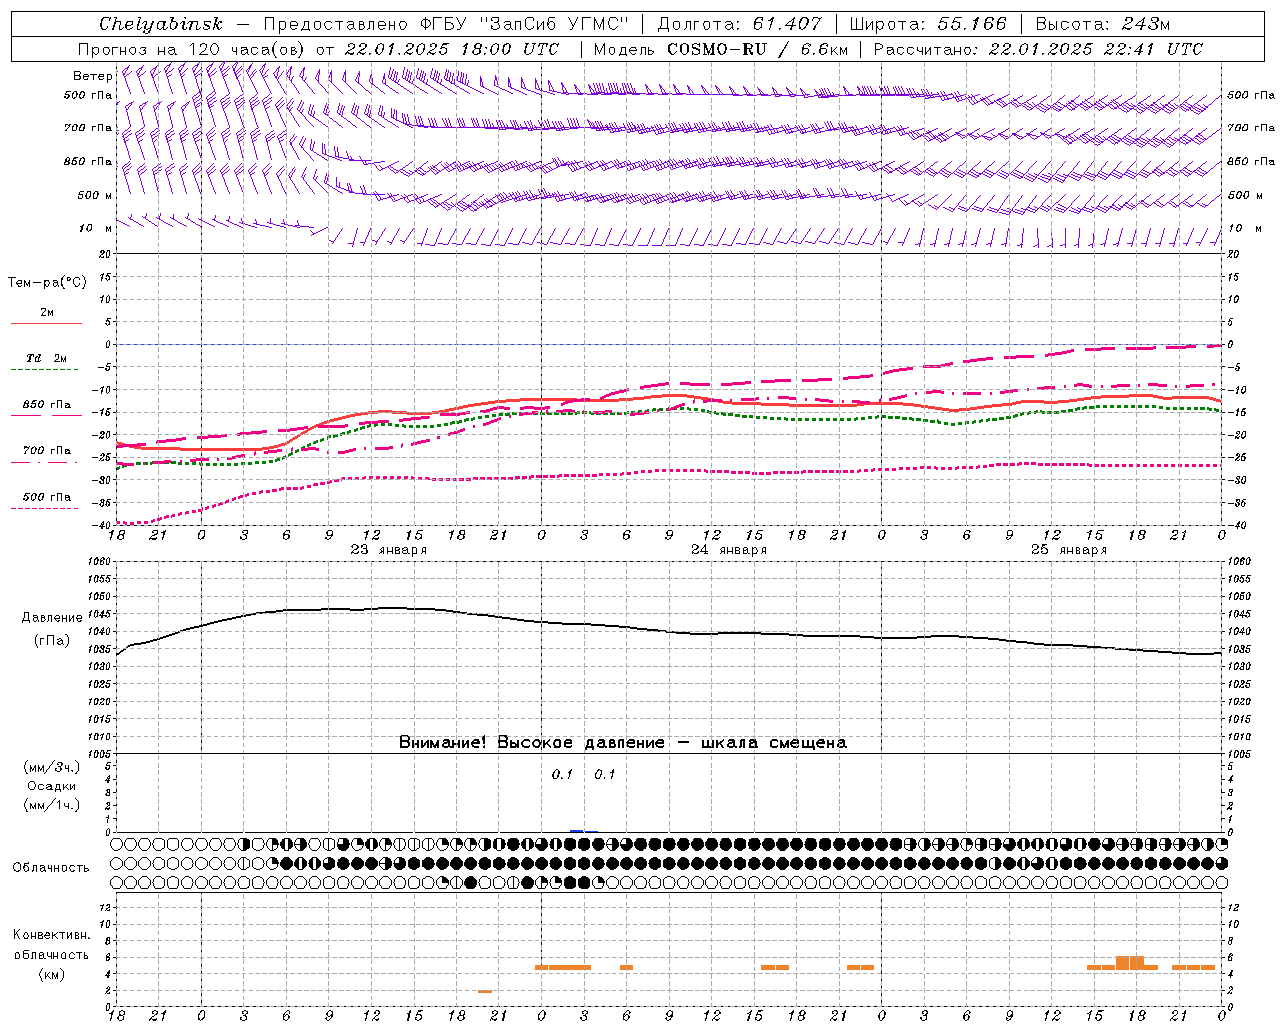
Task: Select the 'Предоставлено ФГБУ "ЗапСиб УГМС"' header text
Action: tap(445, 24)
